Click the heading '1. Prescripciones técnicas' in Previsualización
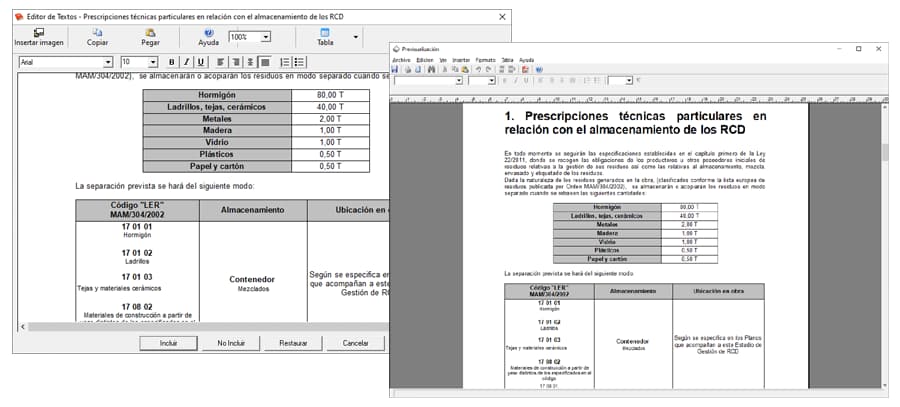900x407 pixels. pyautogui.click(x=635, y=123)
